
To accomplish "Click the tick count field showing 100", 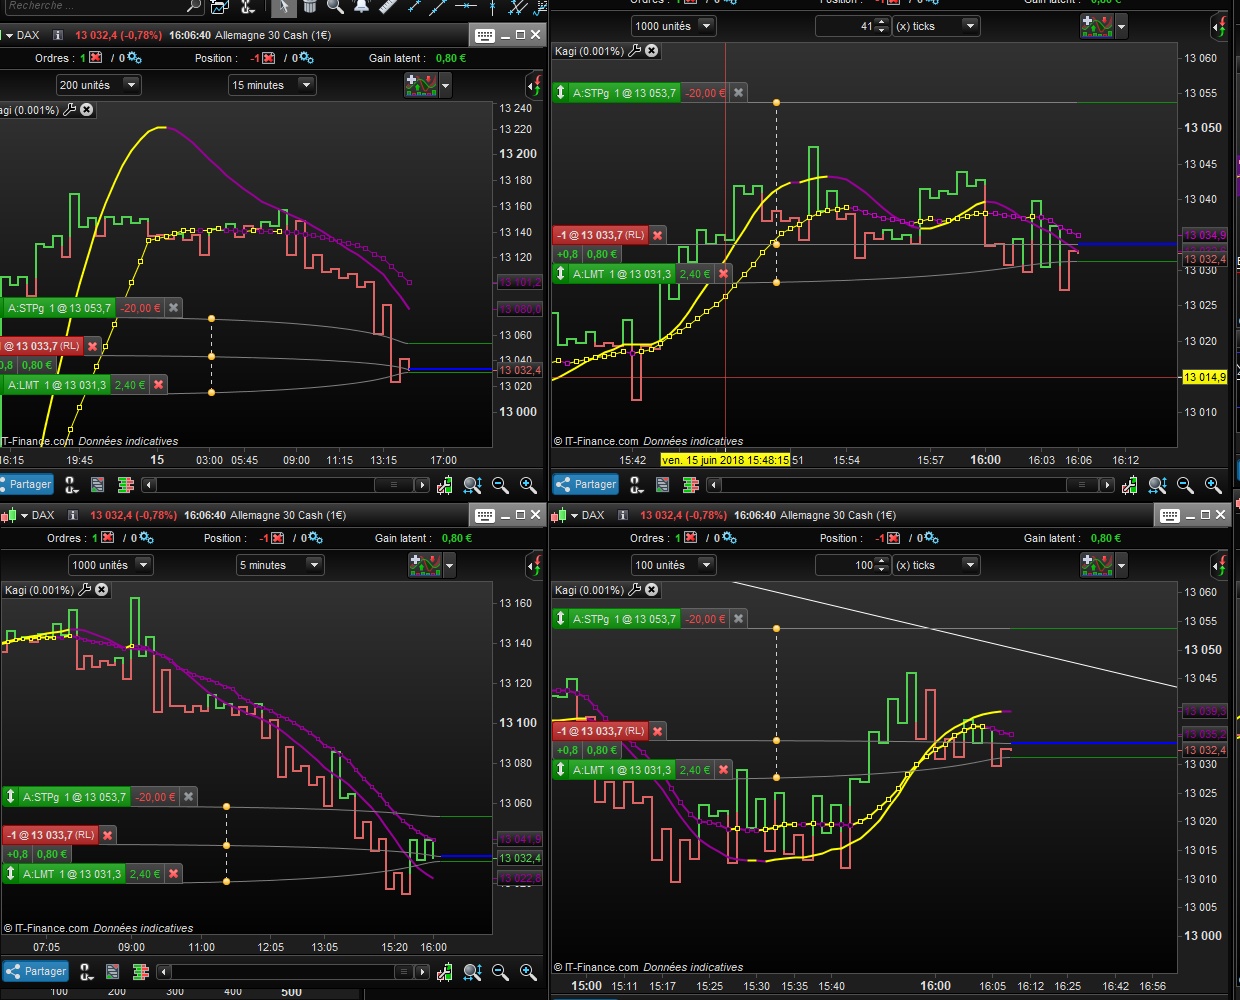I will pyautogui.click(x=846, y=565).
